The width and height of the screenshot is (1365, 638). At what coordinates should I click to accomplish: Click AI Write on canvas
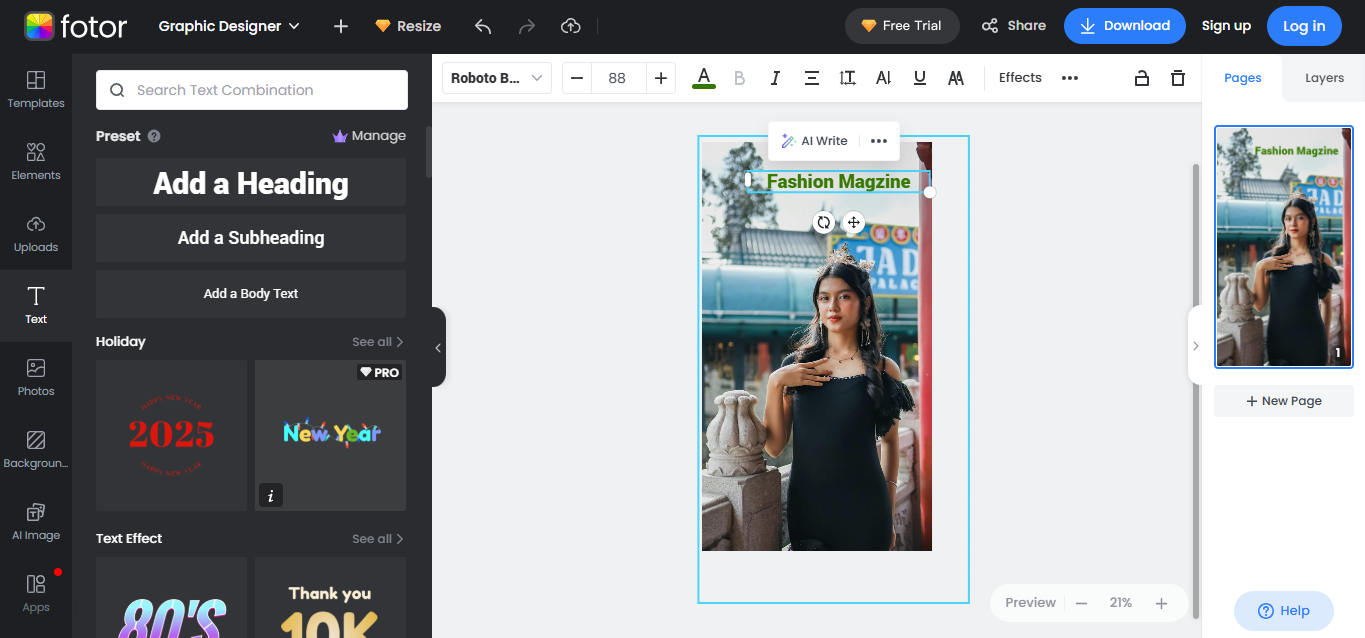pos(814,141)
